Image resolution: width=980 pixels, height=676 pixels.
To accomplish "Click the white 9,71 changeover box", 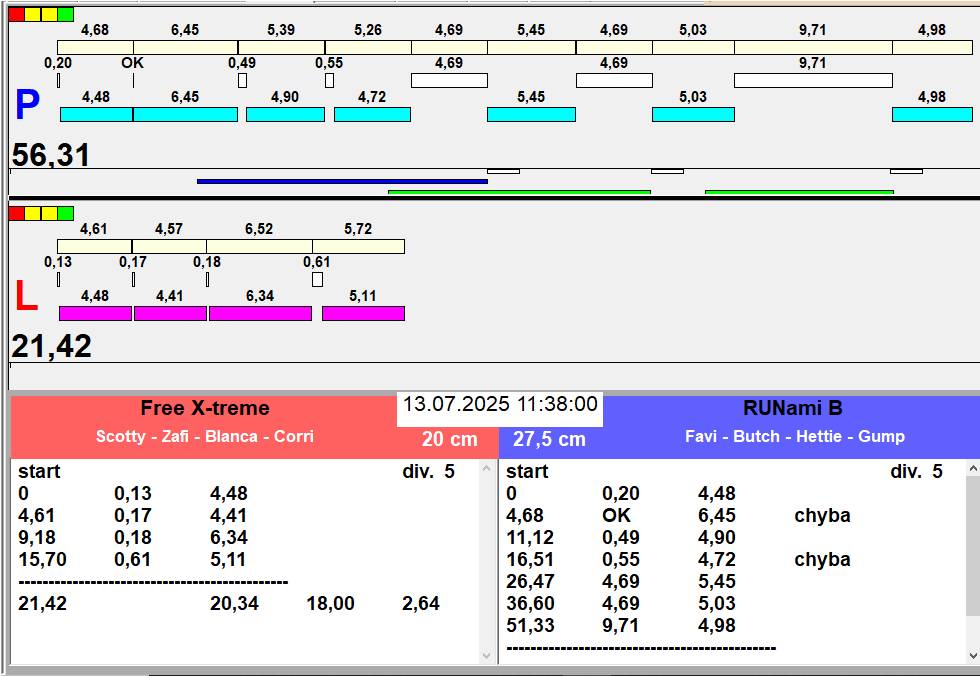I will point(813,80).
